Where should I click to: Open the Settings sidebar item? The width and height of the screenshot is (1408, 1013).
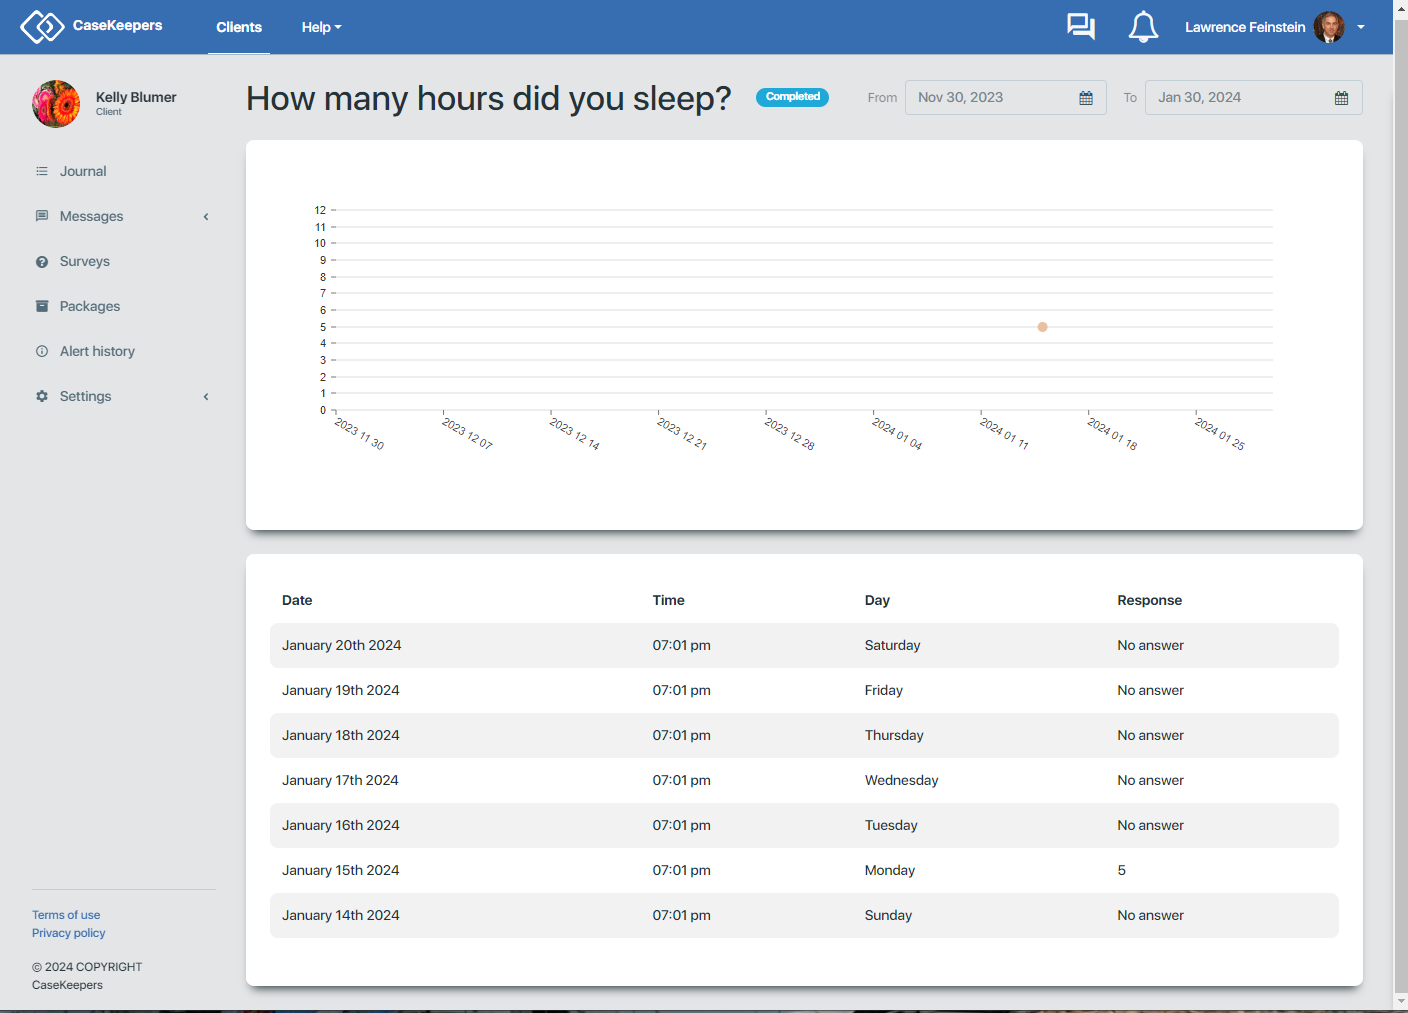tap(85, 396)
